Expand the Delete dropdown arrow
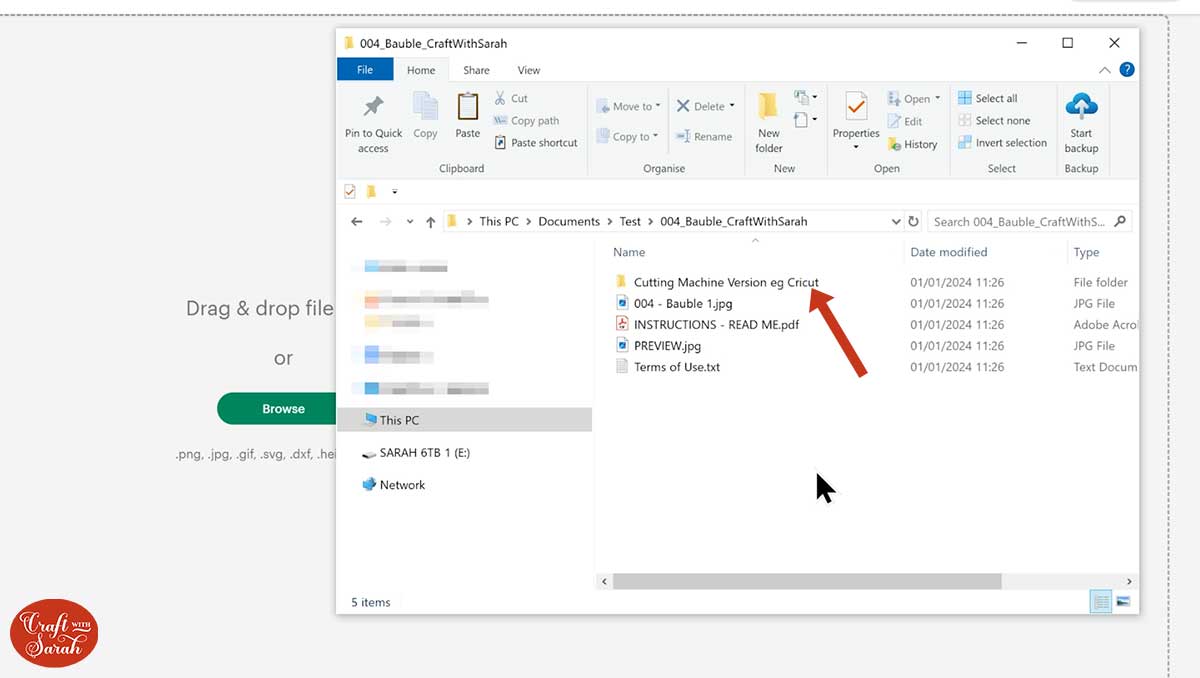This screenshot has height=678, width=1200. click(x=732, y=106)
